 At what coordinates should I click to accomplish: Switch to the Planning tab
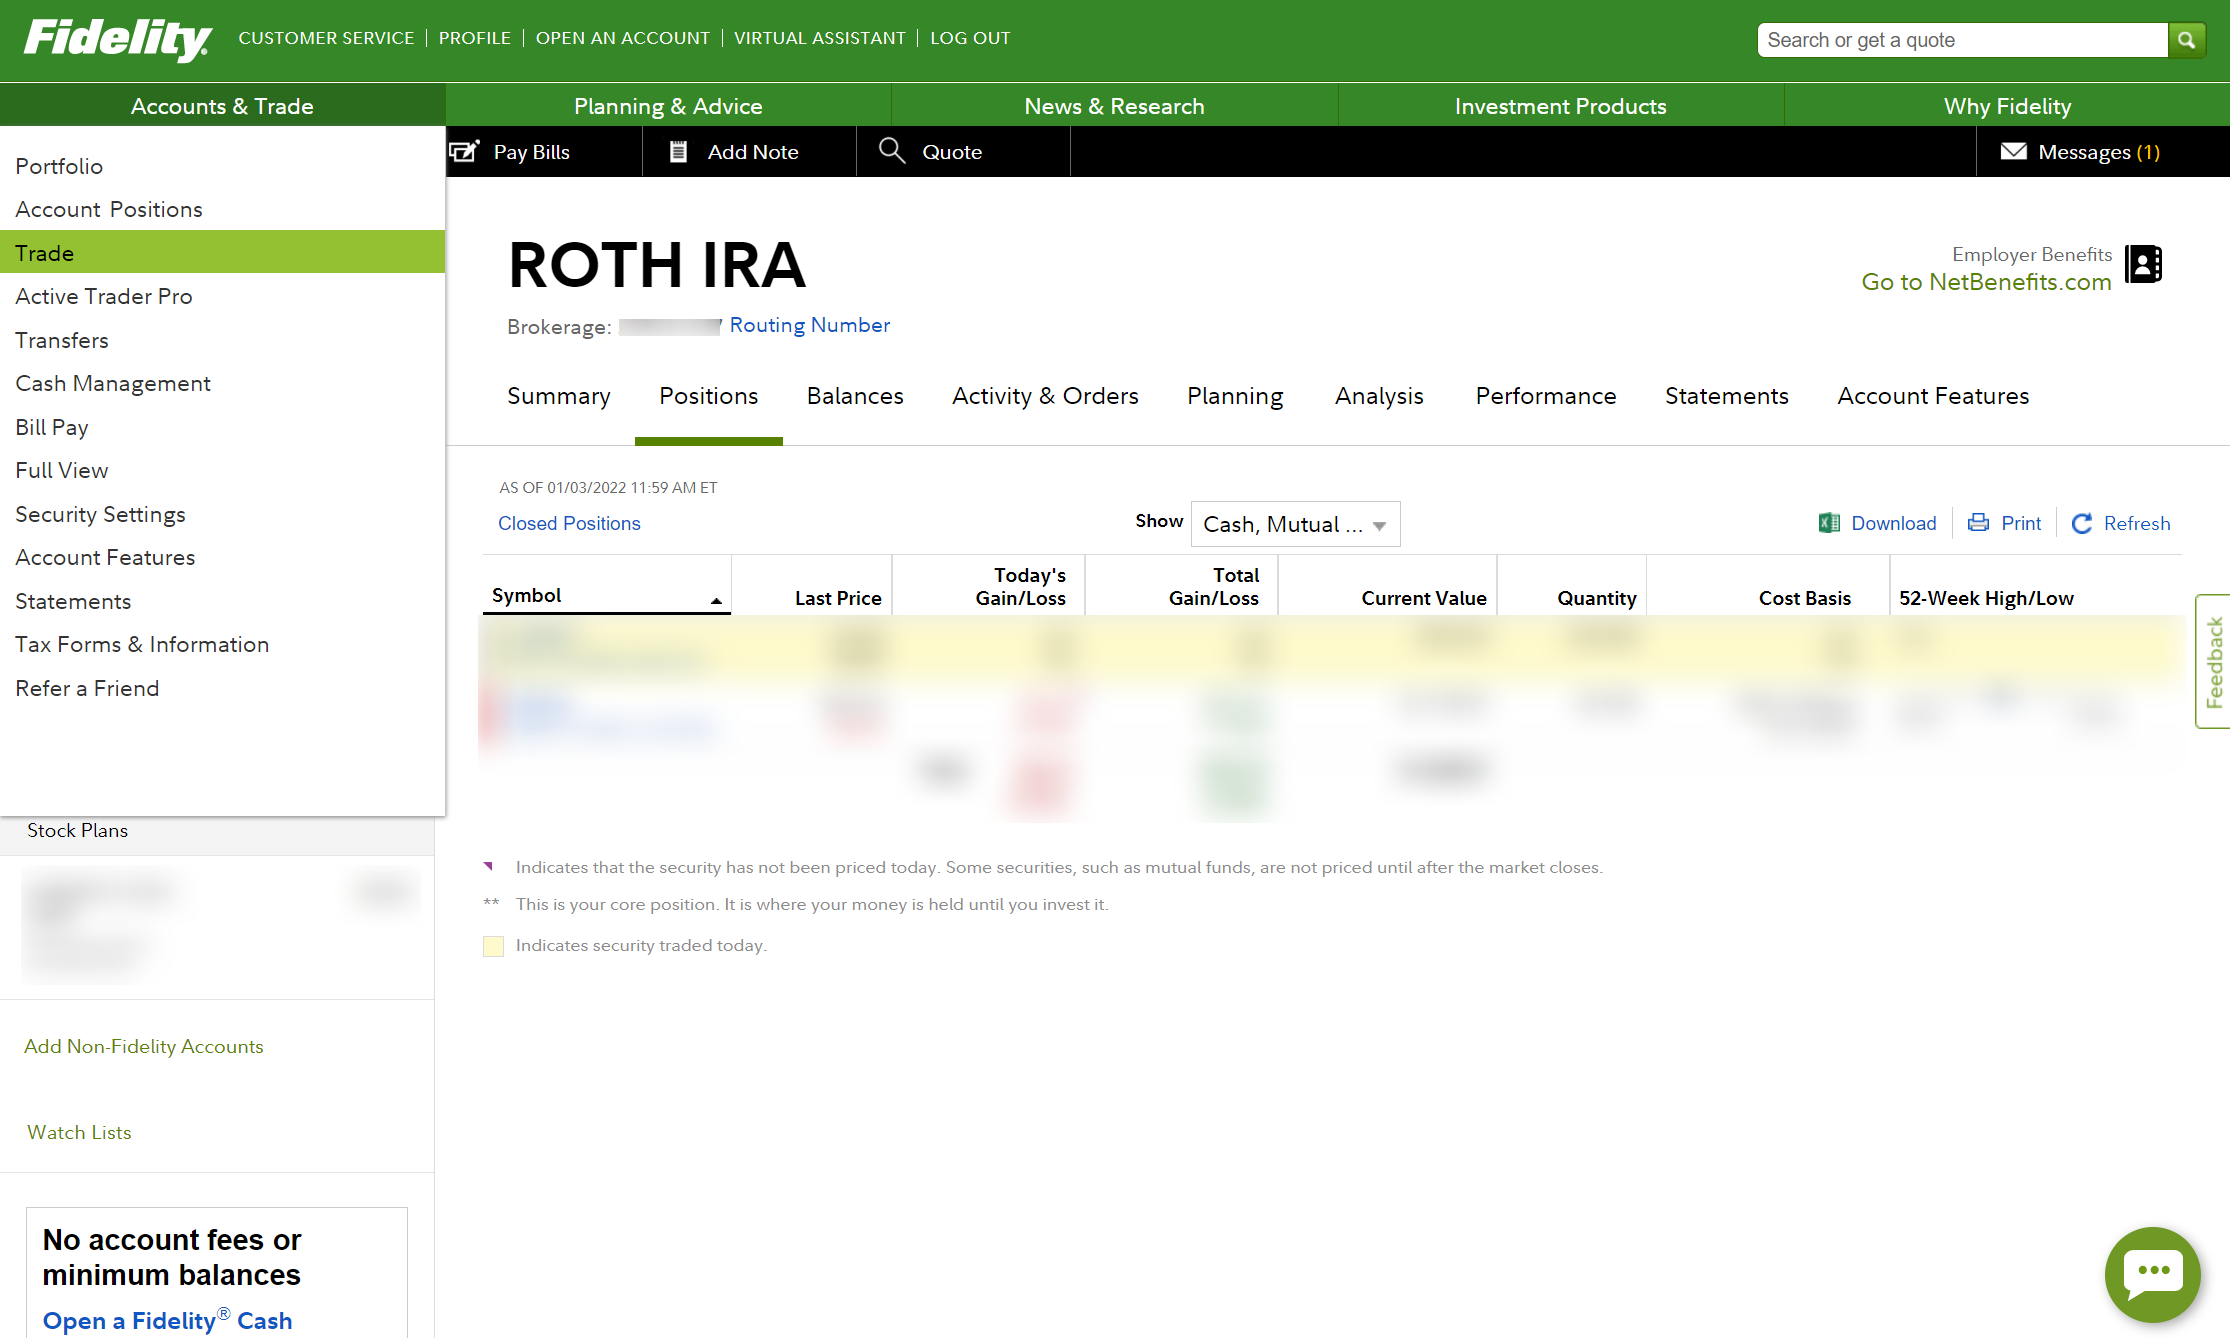(1235, 396)
